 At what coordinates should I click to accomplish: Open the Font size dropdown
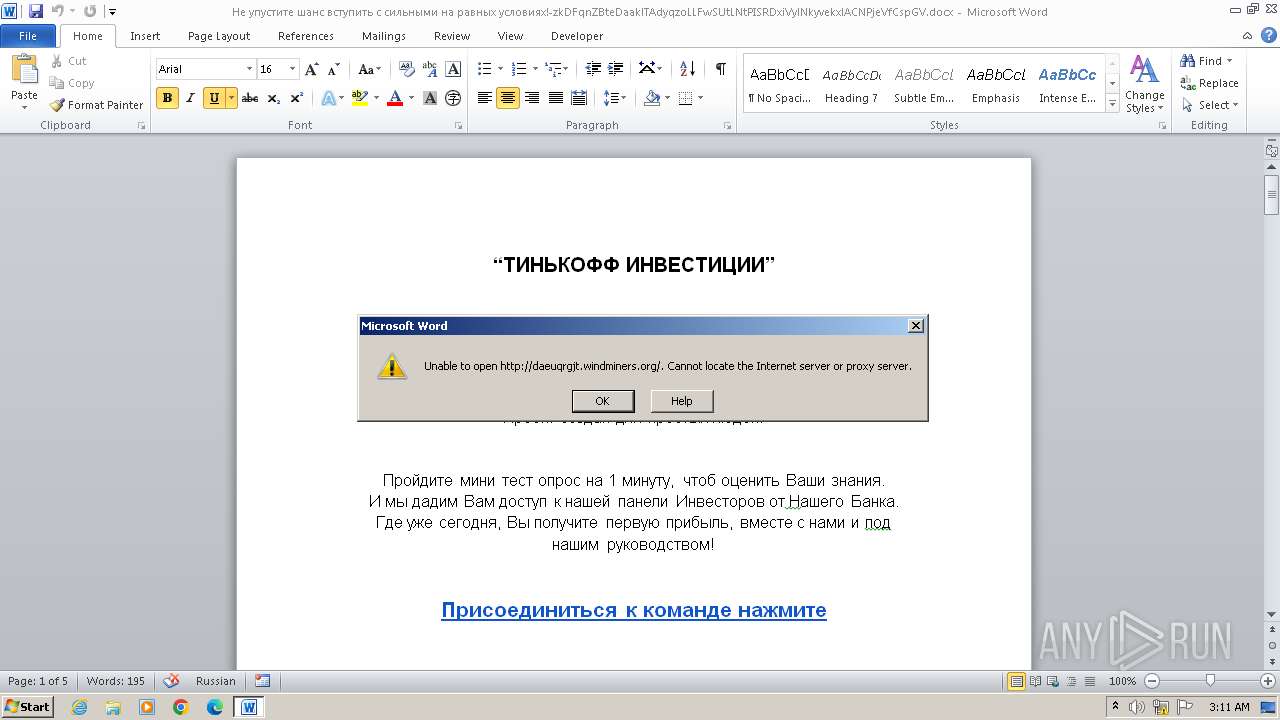[x=293, y=69]
